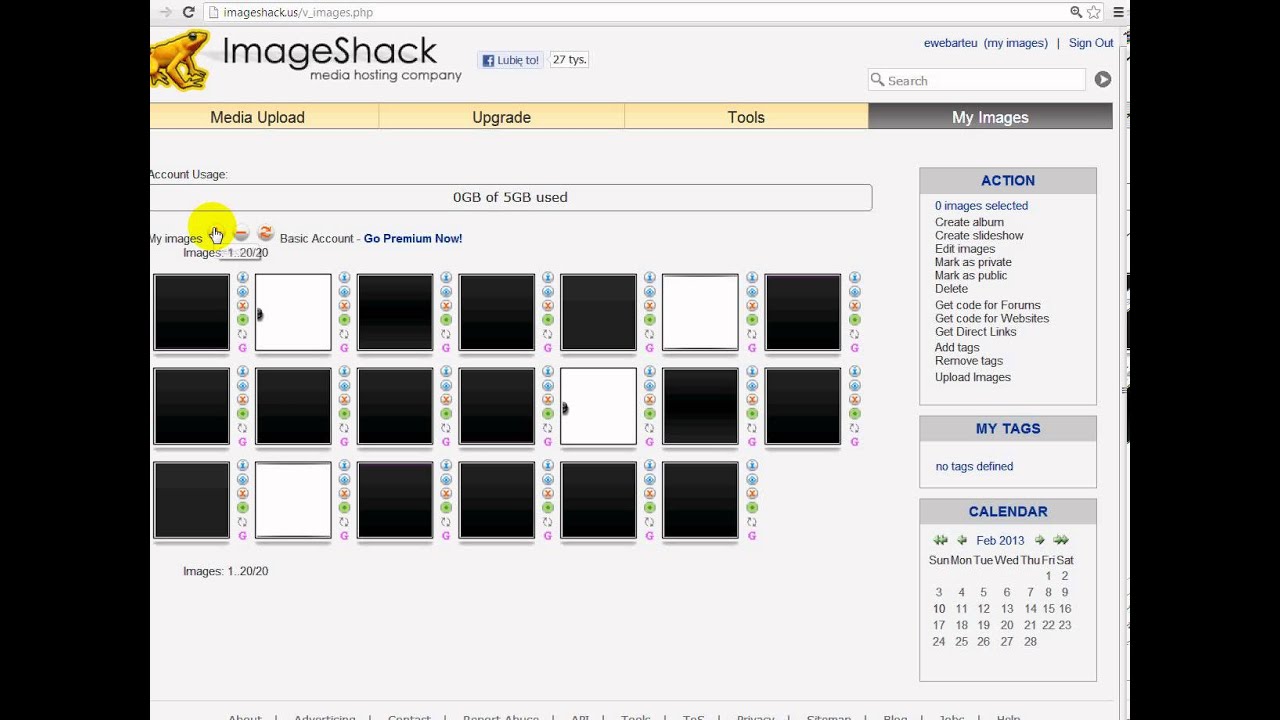The height and width of the screenshot is (720, 1280).
Task: Click Add tags action
Action: click(x=957, y=347)
